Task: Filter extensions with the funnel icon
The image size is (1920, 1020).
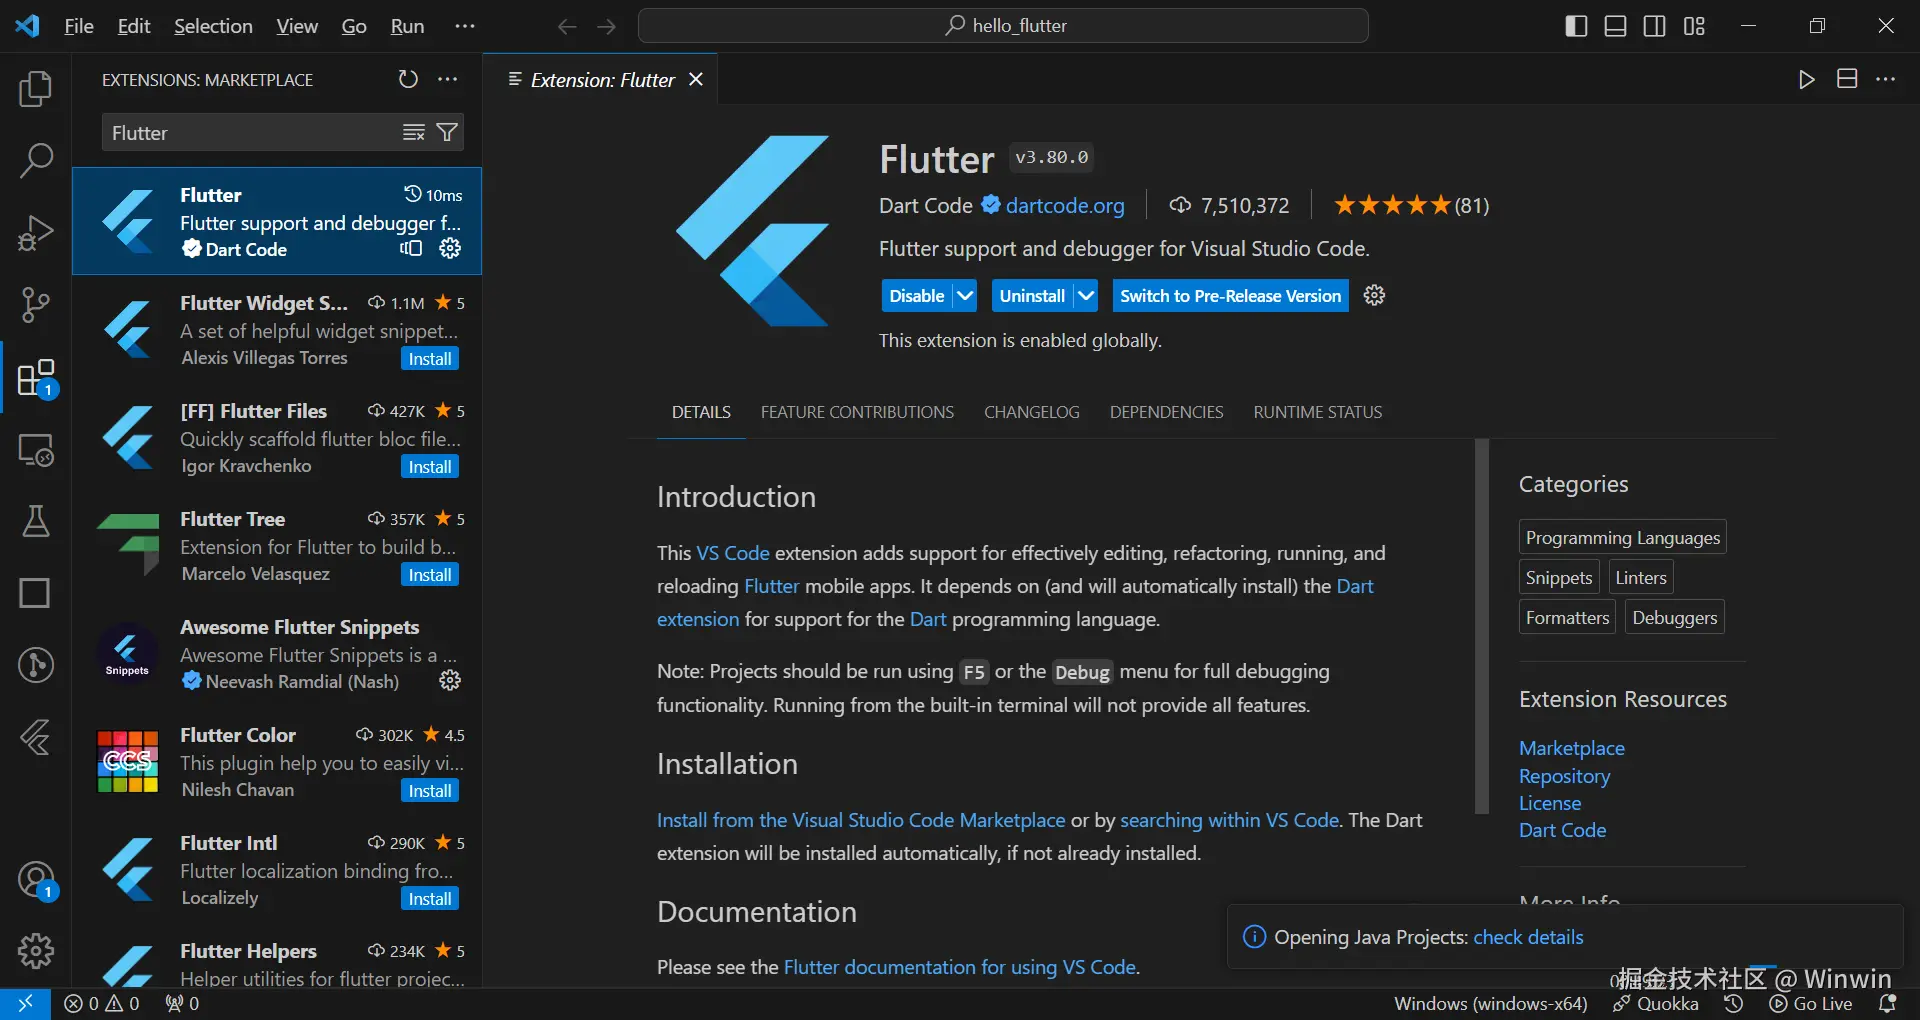Action: tap(447, 132)
